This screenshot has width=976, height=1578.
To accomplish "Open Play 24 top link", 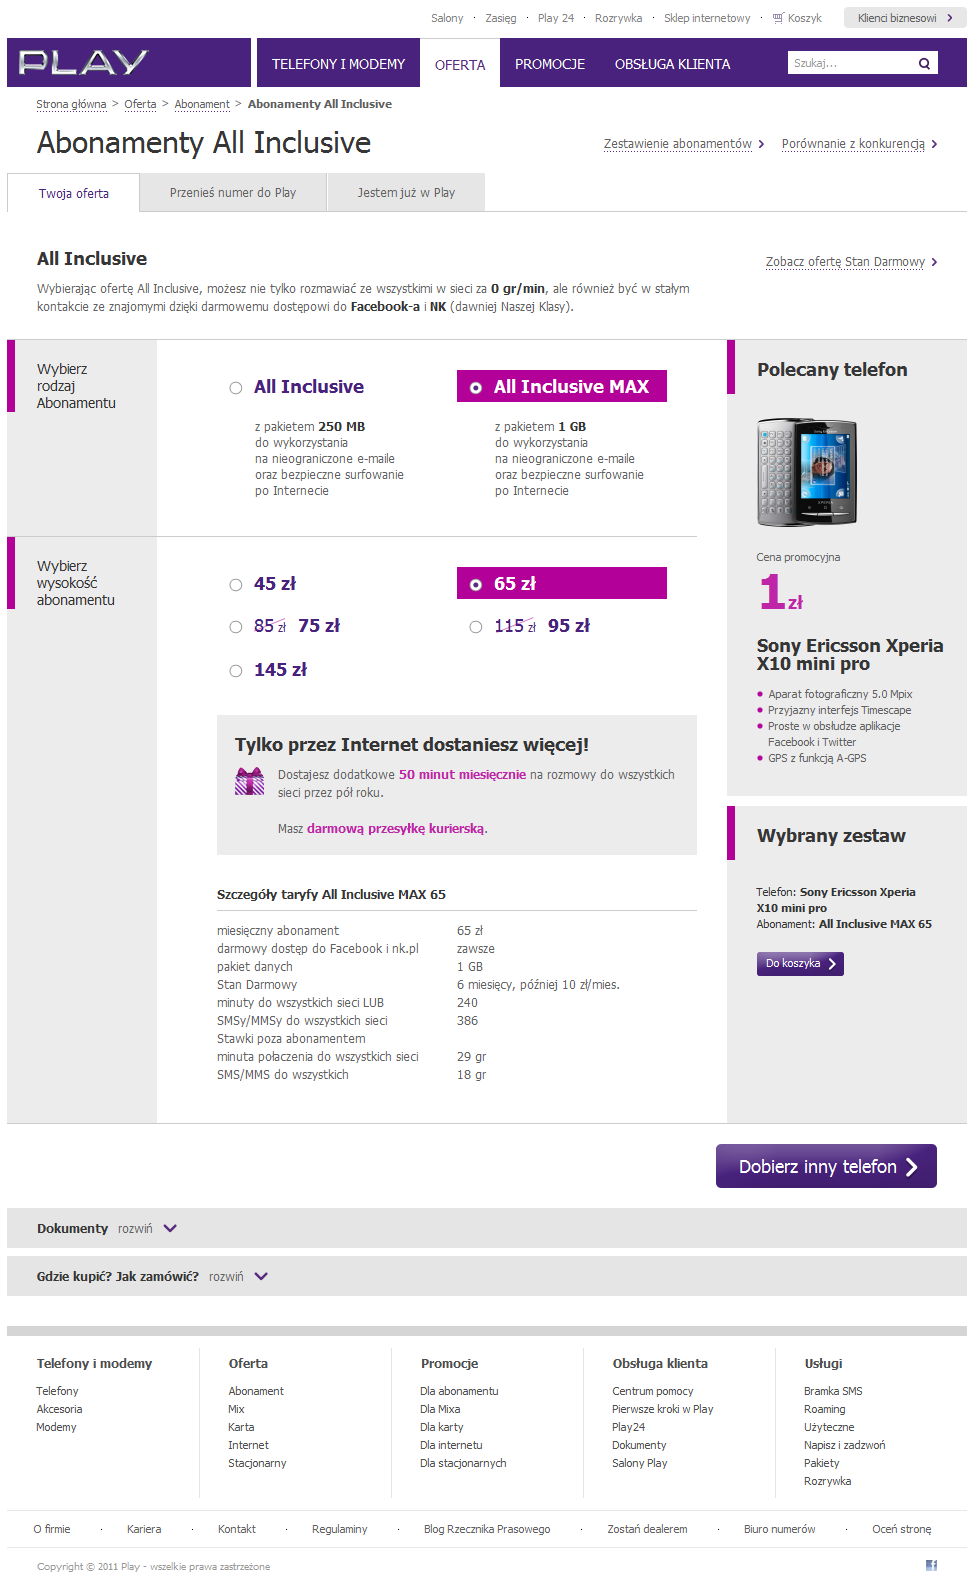I will [x=556, y=18].
